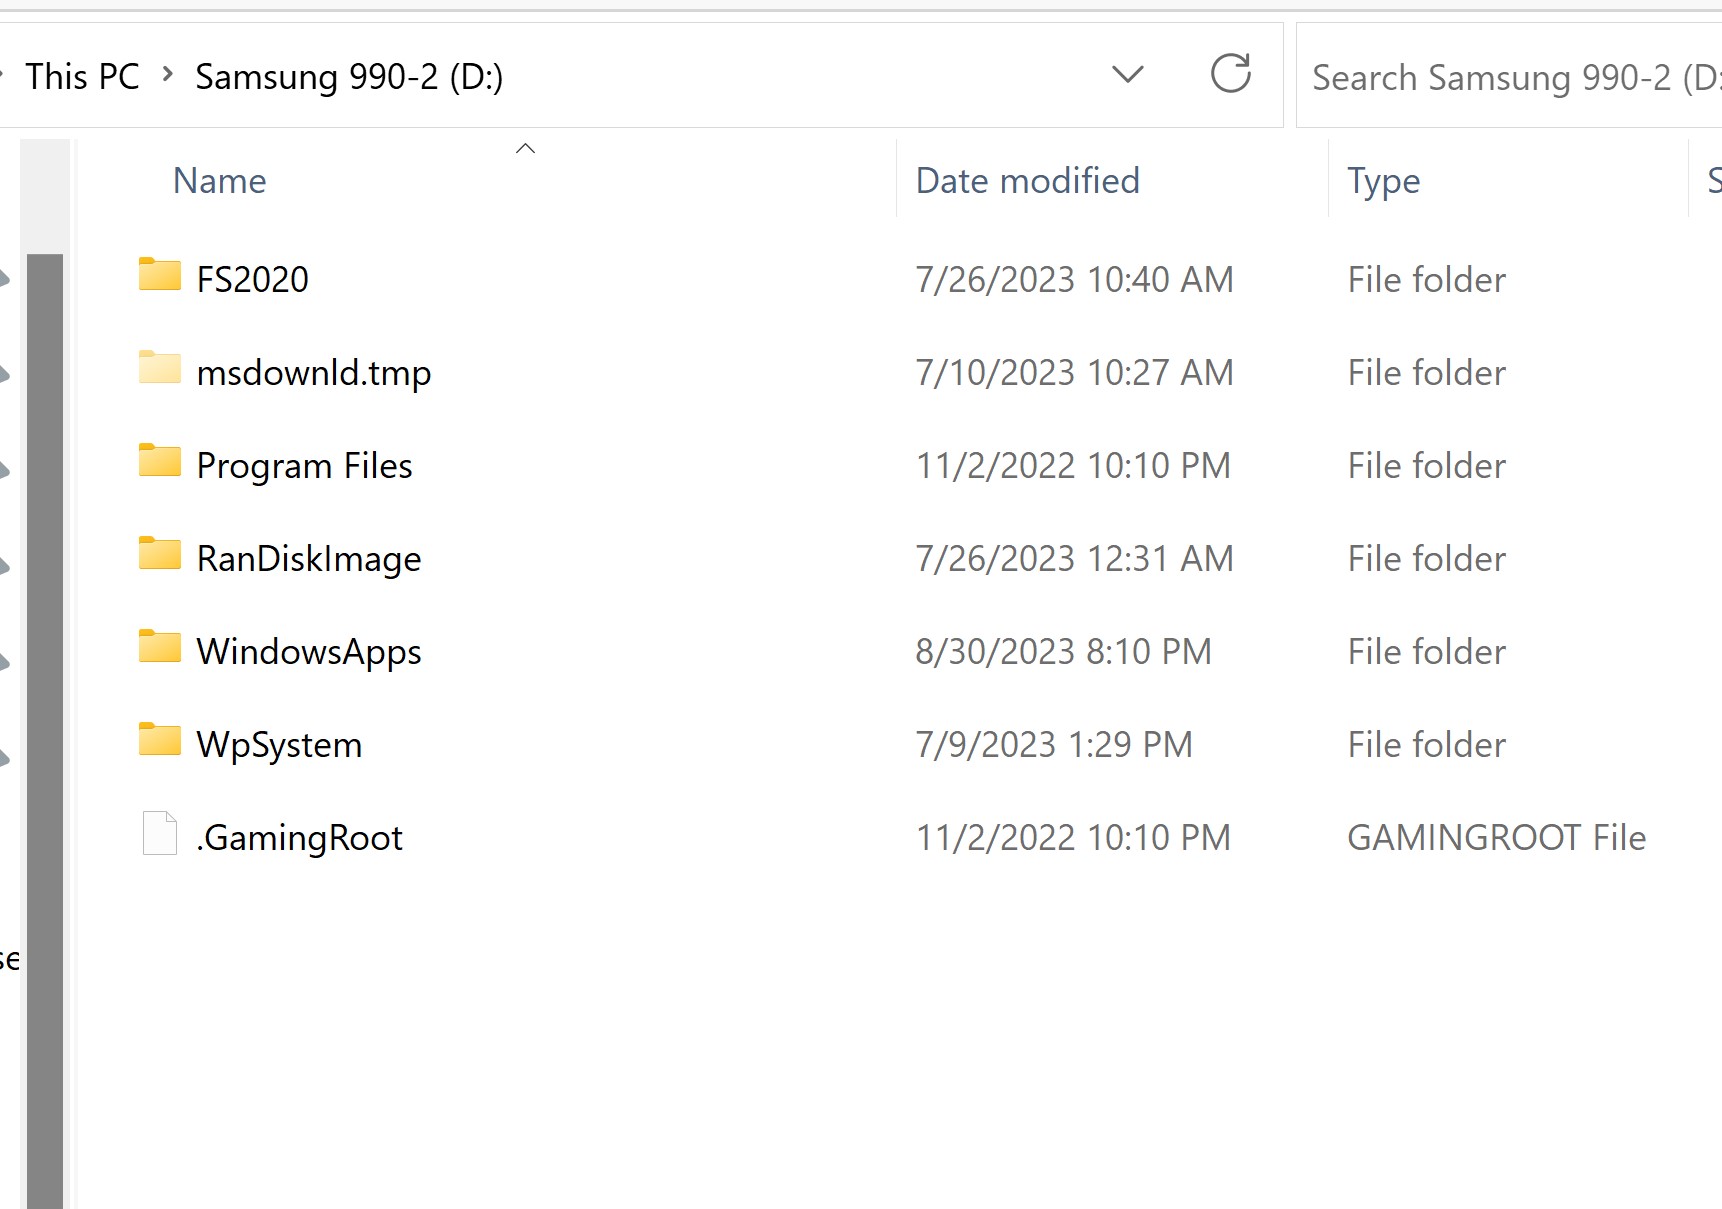
Task: Click the WpSystem folder icon
Action: coord(160,739)
